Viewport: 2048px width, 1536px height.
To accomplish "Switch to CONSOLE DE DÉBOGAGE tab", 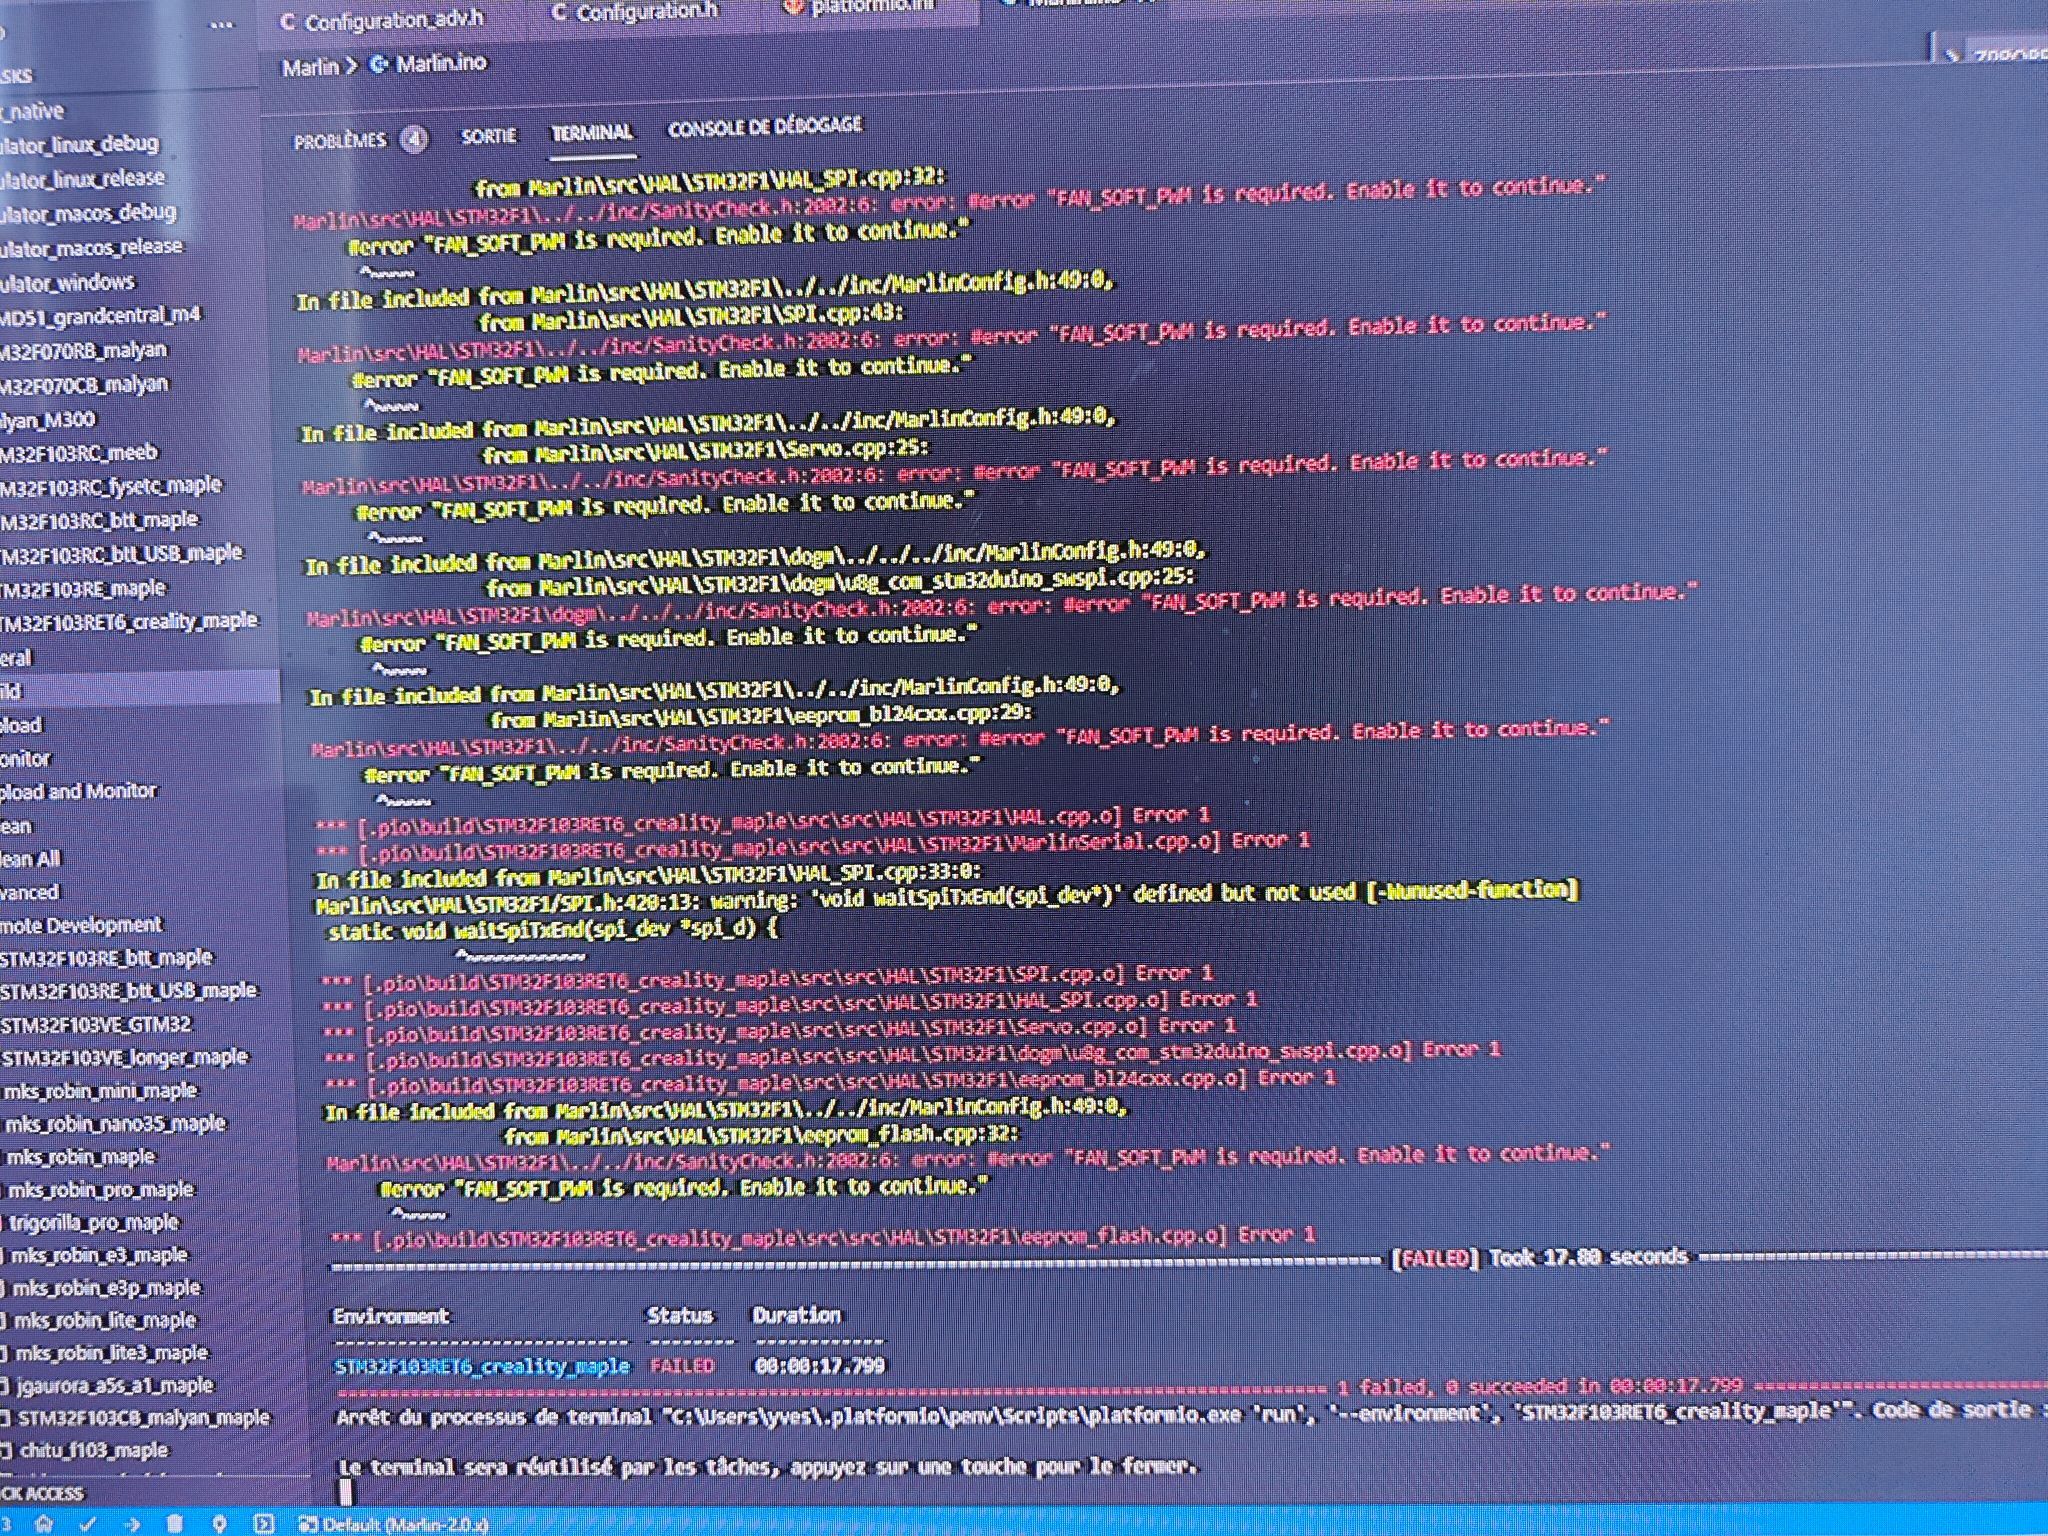I will (765, 126).
